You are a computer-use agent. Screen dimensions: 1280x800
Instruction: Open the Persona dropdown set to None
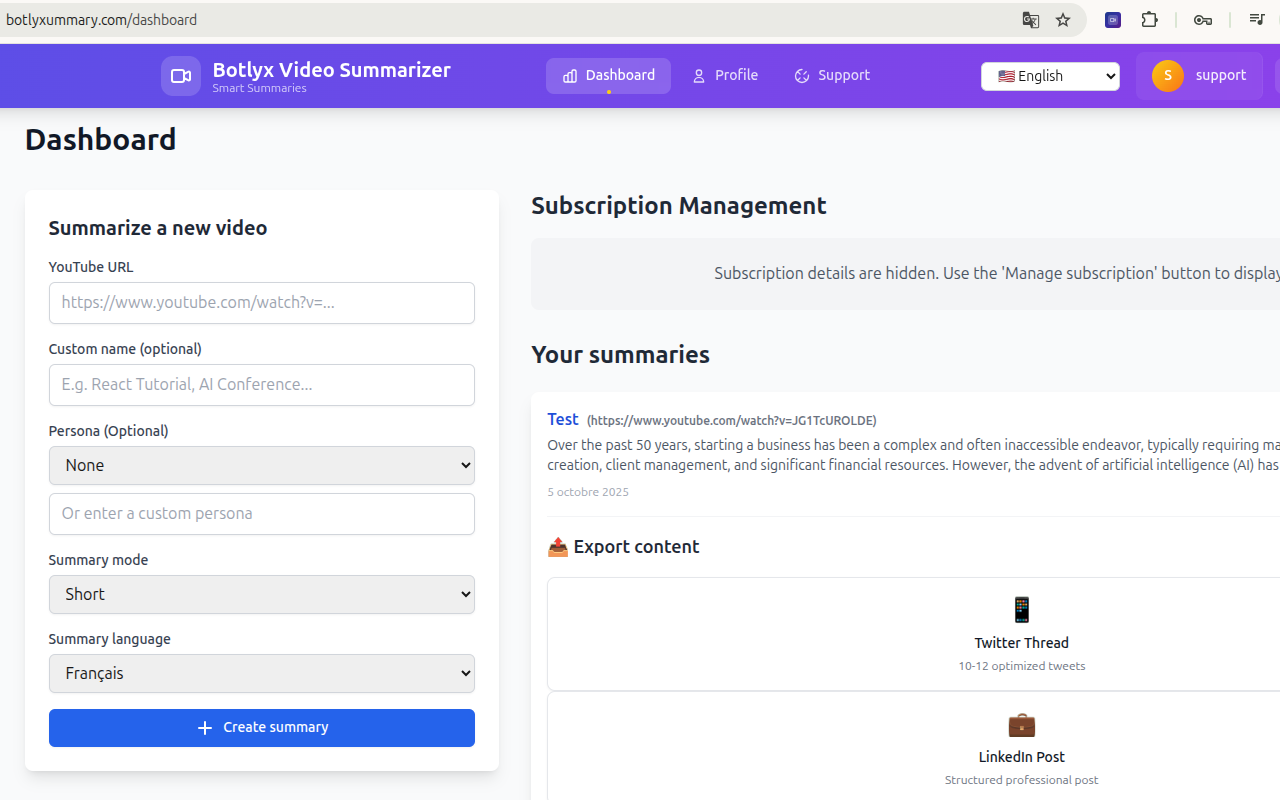tap(261, 465)
